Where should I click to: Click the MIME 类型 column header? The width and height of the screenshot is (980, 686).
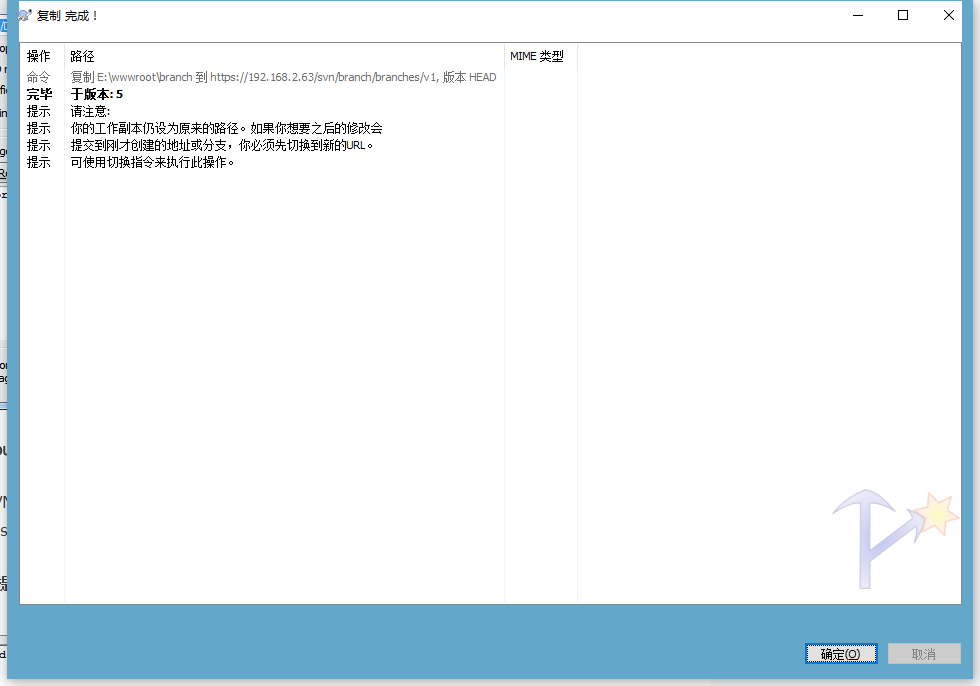click(541, 56)
